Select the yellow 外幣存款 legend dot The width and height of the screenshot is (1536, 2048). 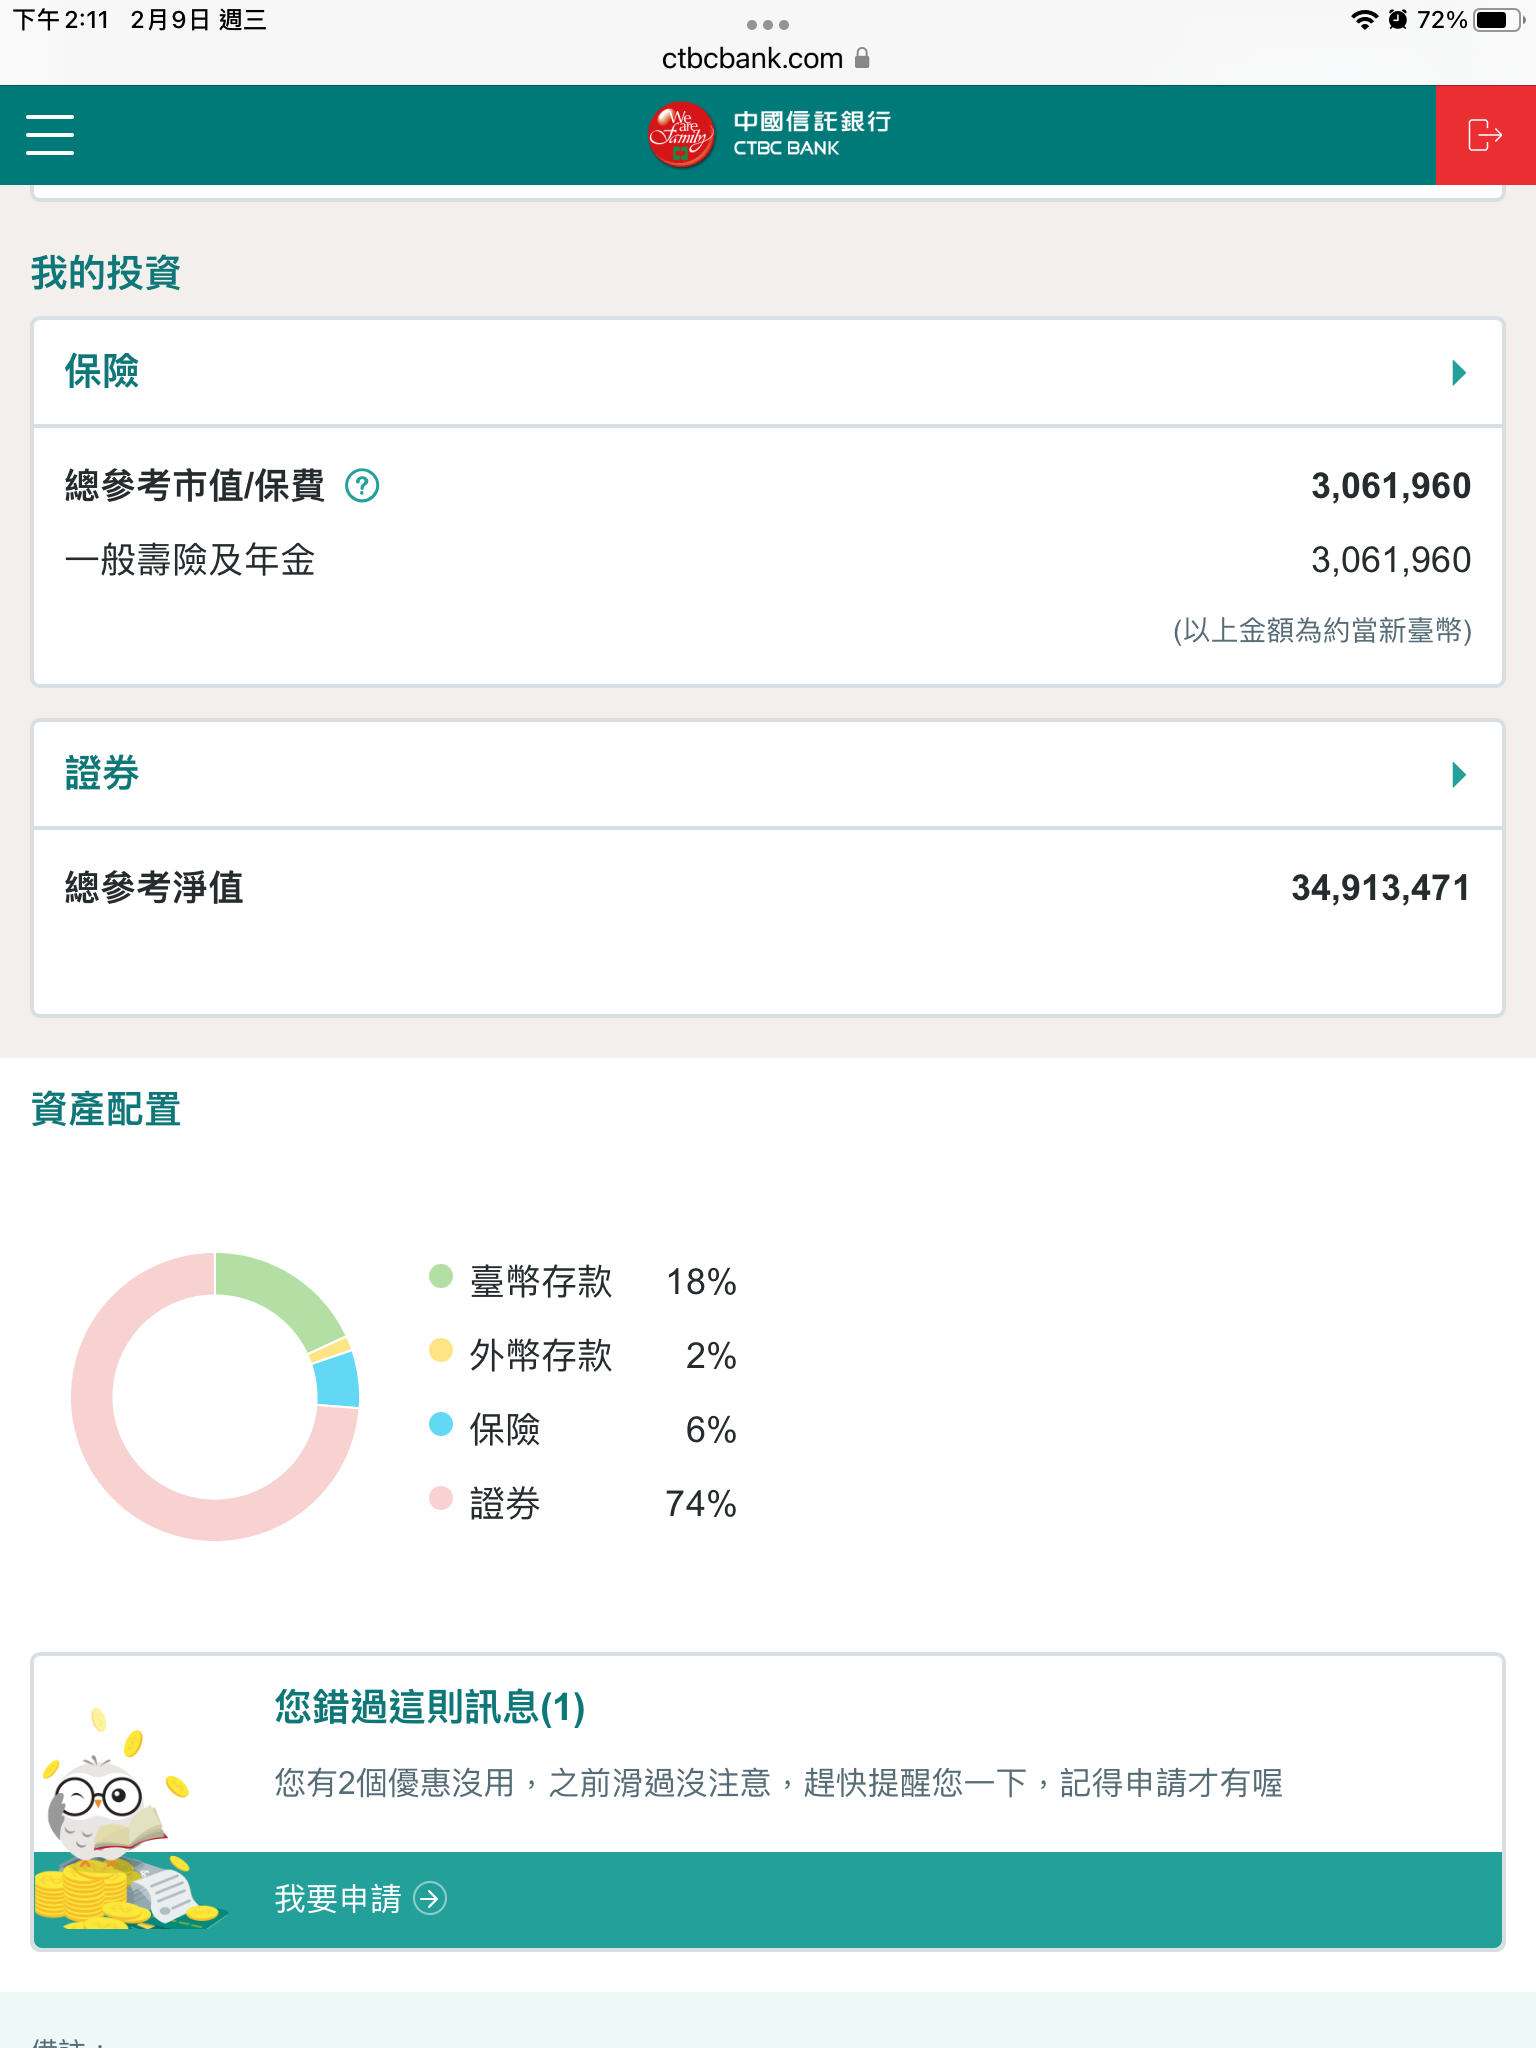click(x=441, y=1351)
